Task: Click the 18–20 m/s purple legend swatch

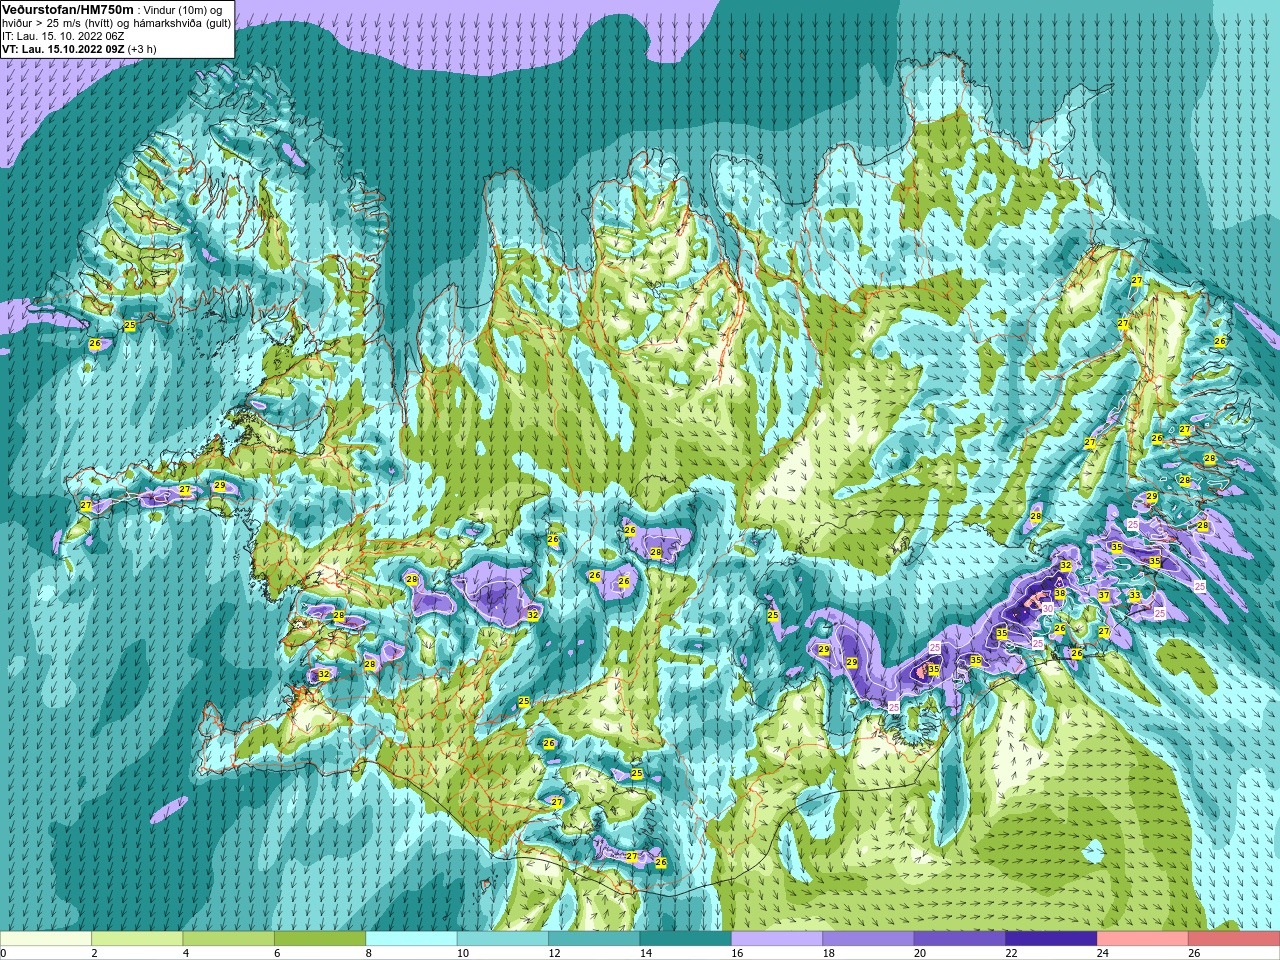Action: (868, 939)
